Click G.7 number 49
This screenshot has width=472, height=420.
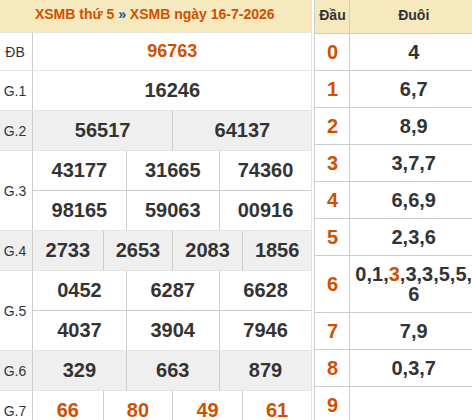(207, 410)
